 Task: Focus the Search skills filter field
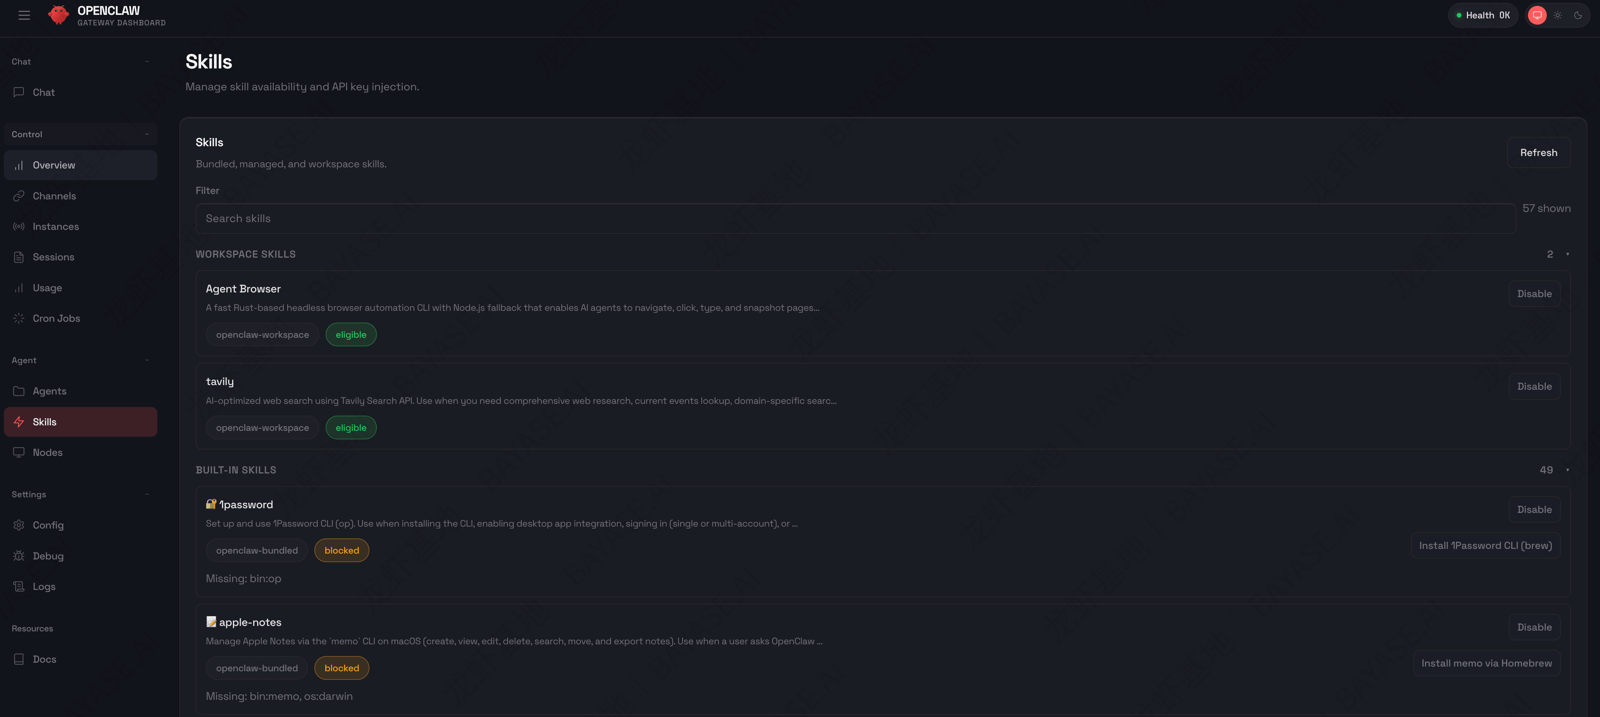(855, 219)
